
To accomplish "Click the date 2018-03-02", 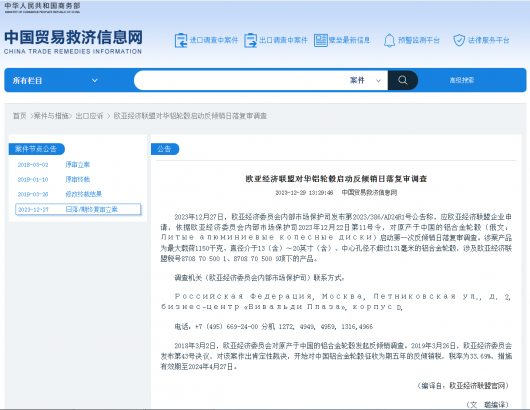I will 33,165.
